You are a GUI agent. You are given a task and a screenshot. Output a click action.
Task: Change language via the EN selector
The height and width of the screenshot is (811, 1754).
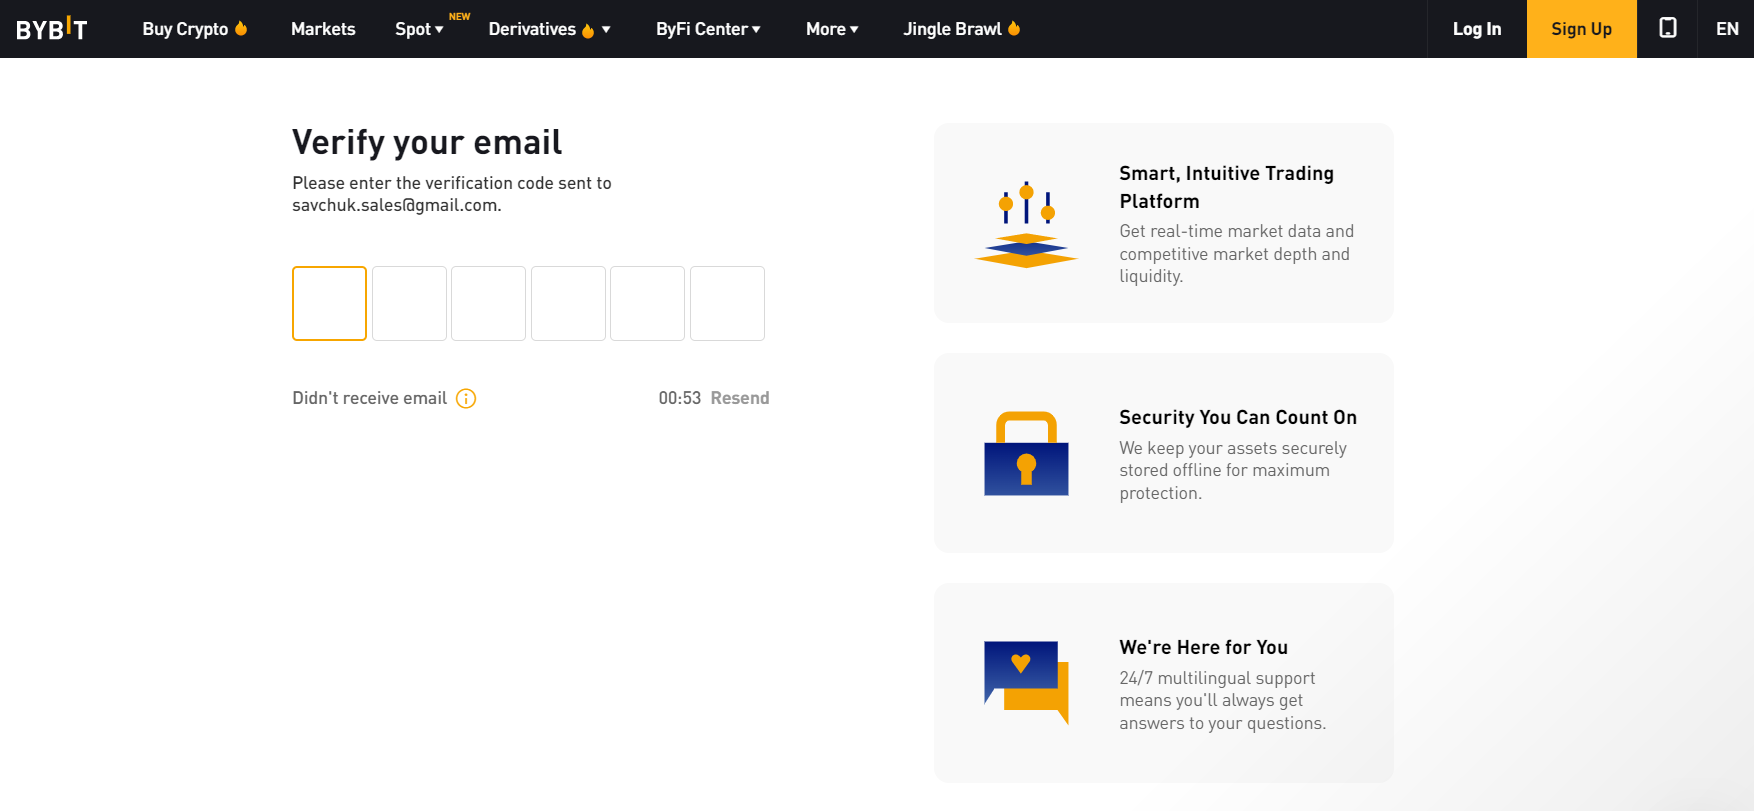pyautogui.click(x=1727, y=29)
